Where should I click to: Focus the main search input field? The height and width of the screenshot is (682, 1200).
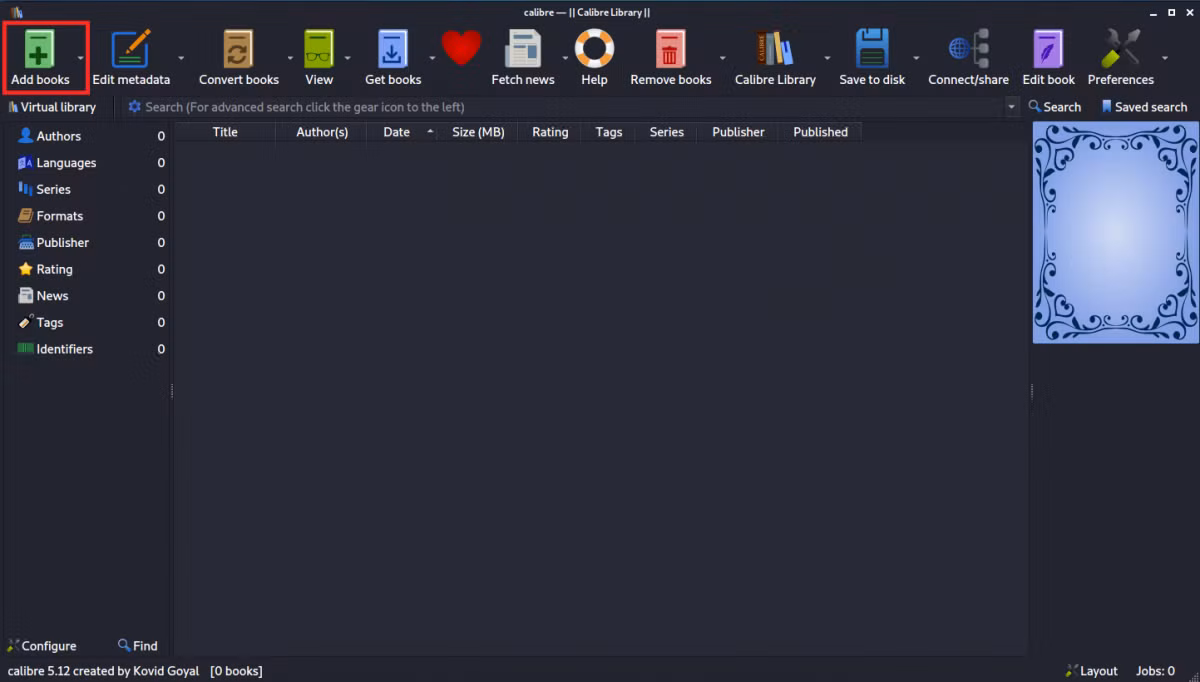572,107
